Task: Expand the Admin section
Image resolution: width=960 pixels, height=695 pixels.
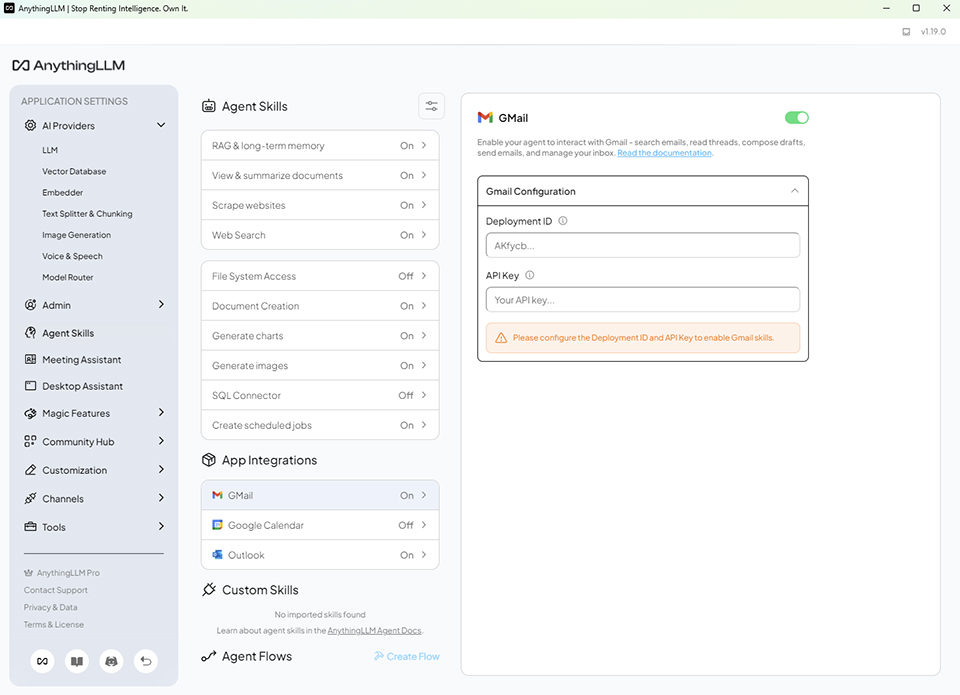Action: click(x=161, y=304)
